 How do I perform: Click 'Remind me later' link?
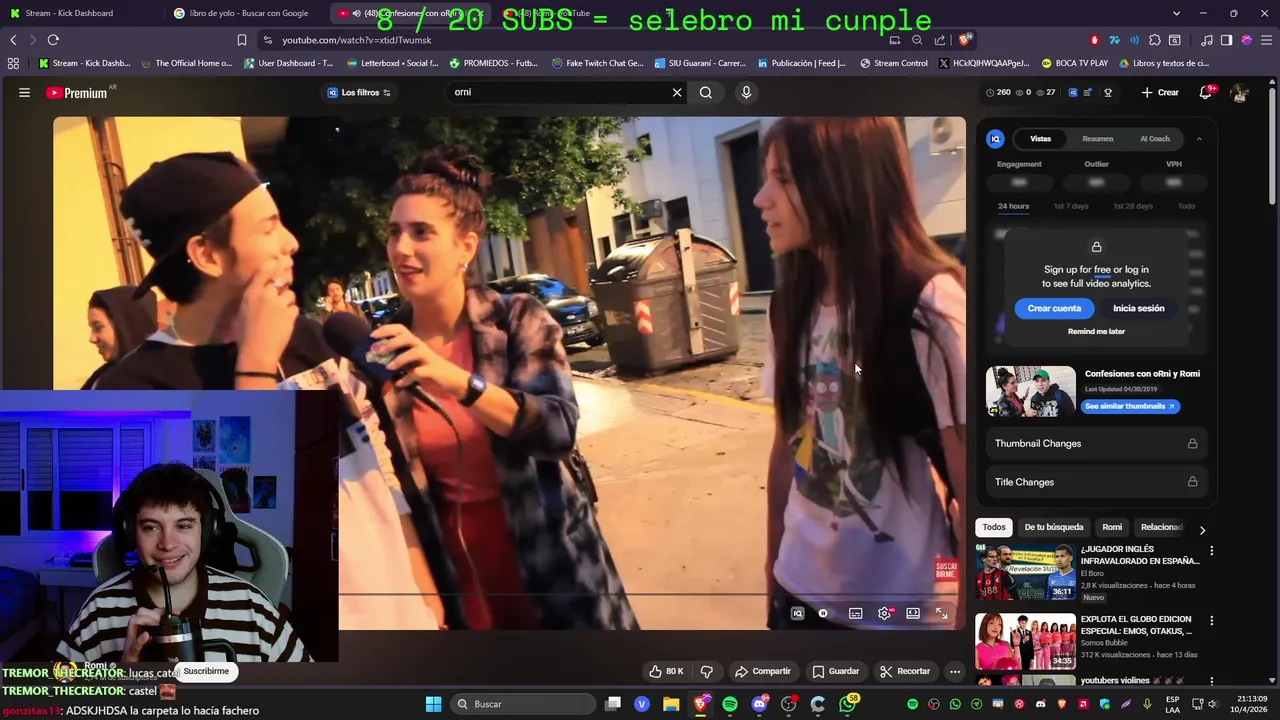[1096, 331]
